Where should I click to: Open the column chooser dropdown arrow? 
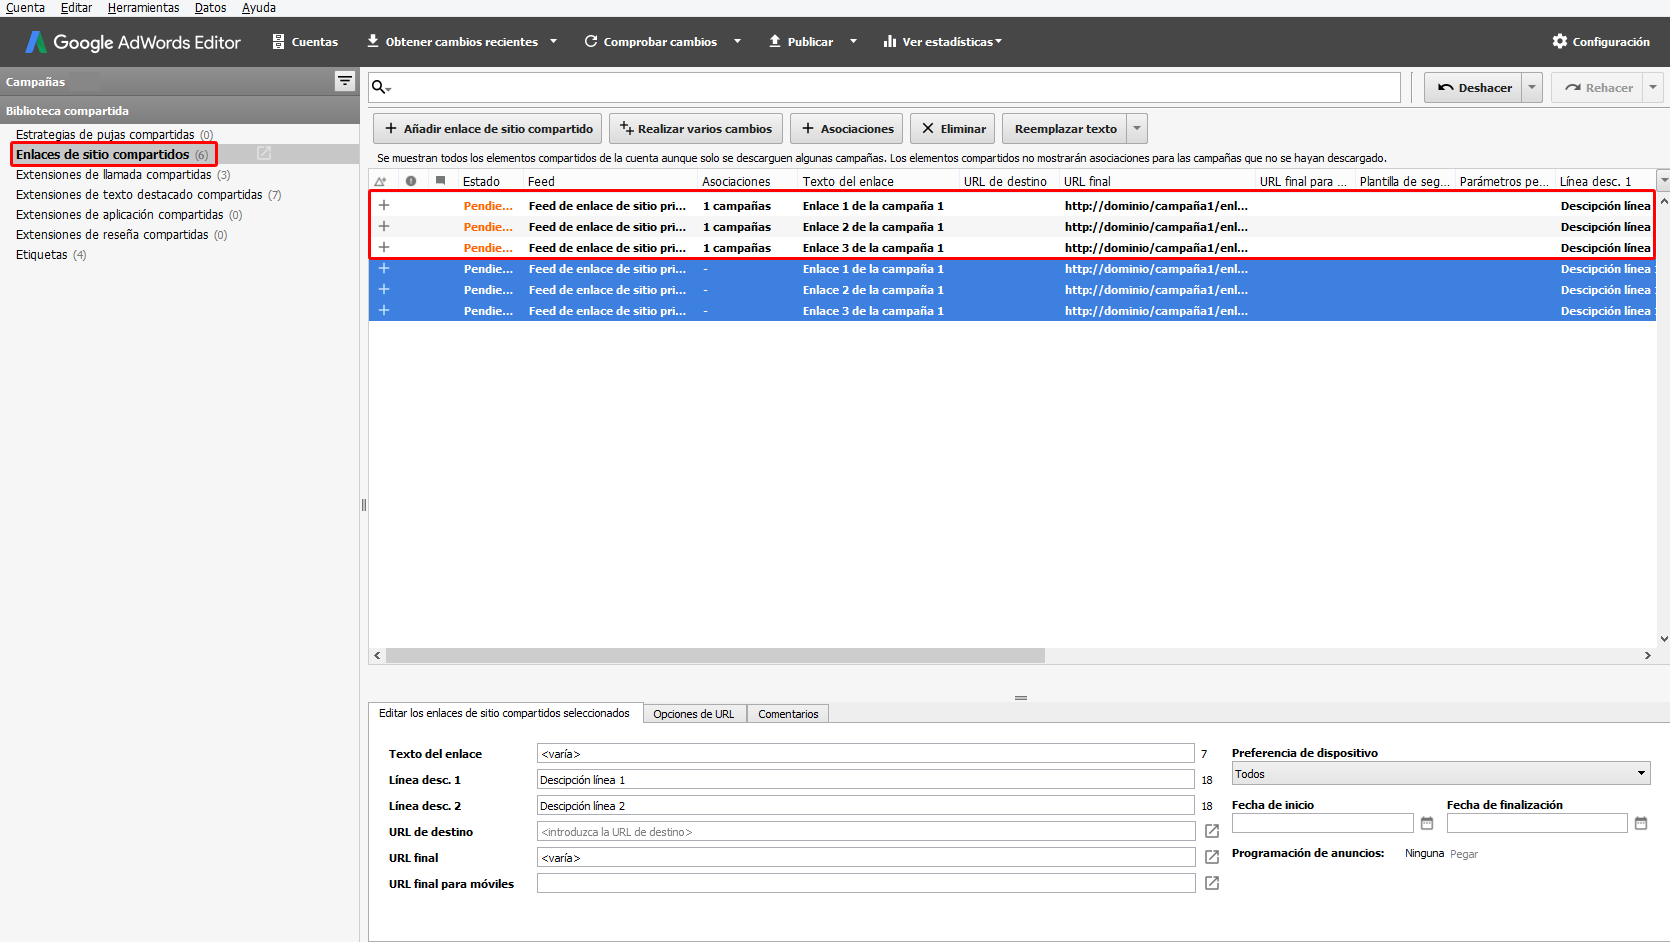pyautogui.click(x=1663, y=181)
